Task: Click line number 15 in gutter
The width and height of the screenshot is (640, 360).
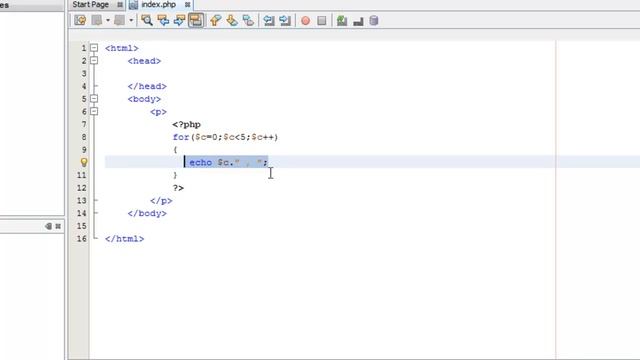Action: click(82, 226)
